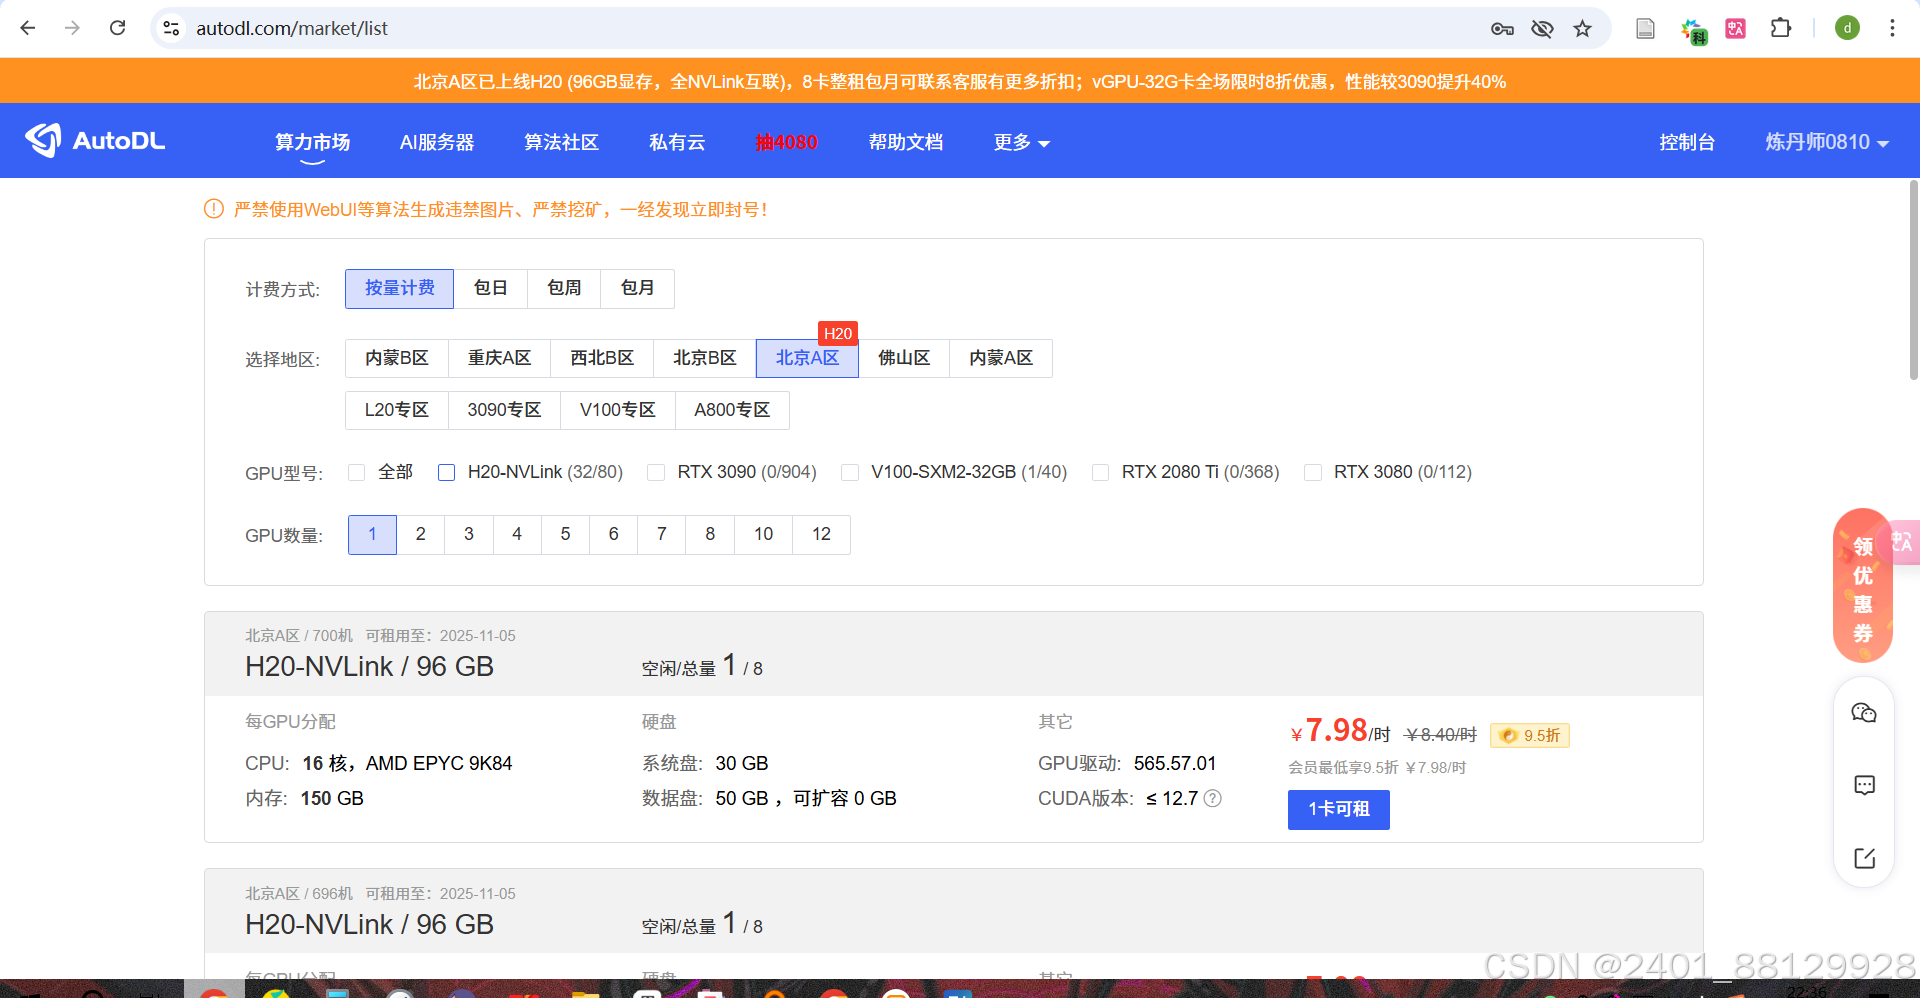Expand the 更多 navigation dropdown
The width and height of the screenshot is (1920, 998).
pos(1021,142)
